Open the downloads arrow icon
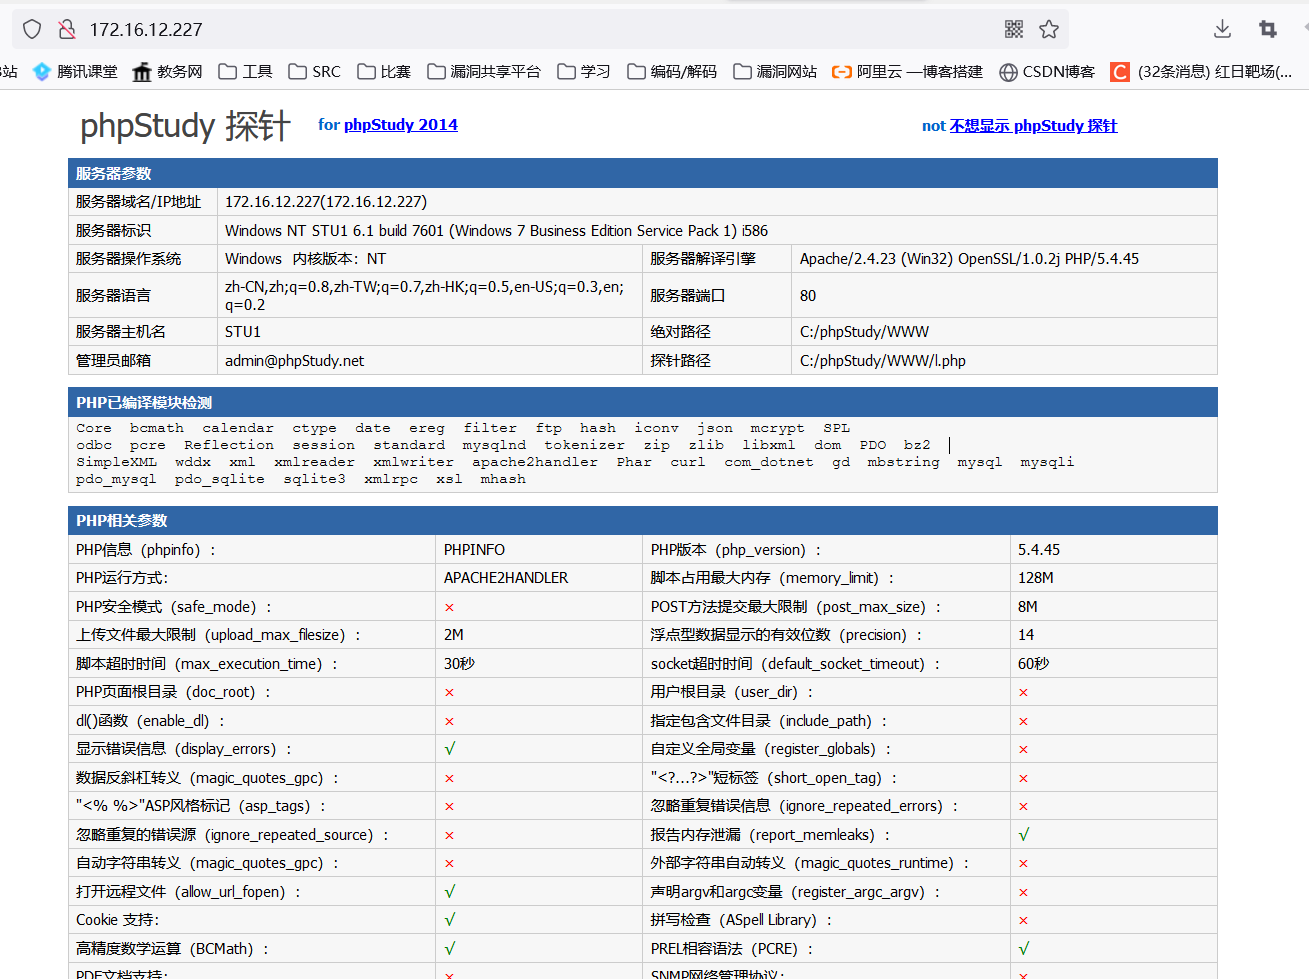Image resolution: width=1309 pixels, height=979 pixels. pos(1222,29)
